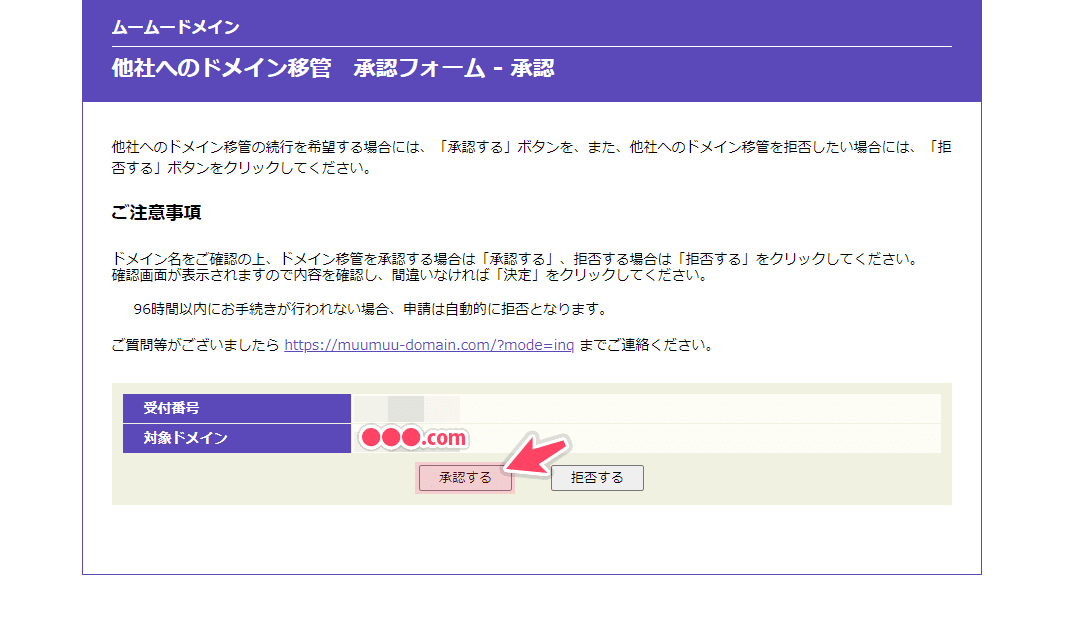
Task: Click the ムームードメイン header title
Action: [x=176, y=28]
